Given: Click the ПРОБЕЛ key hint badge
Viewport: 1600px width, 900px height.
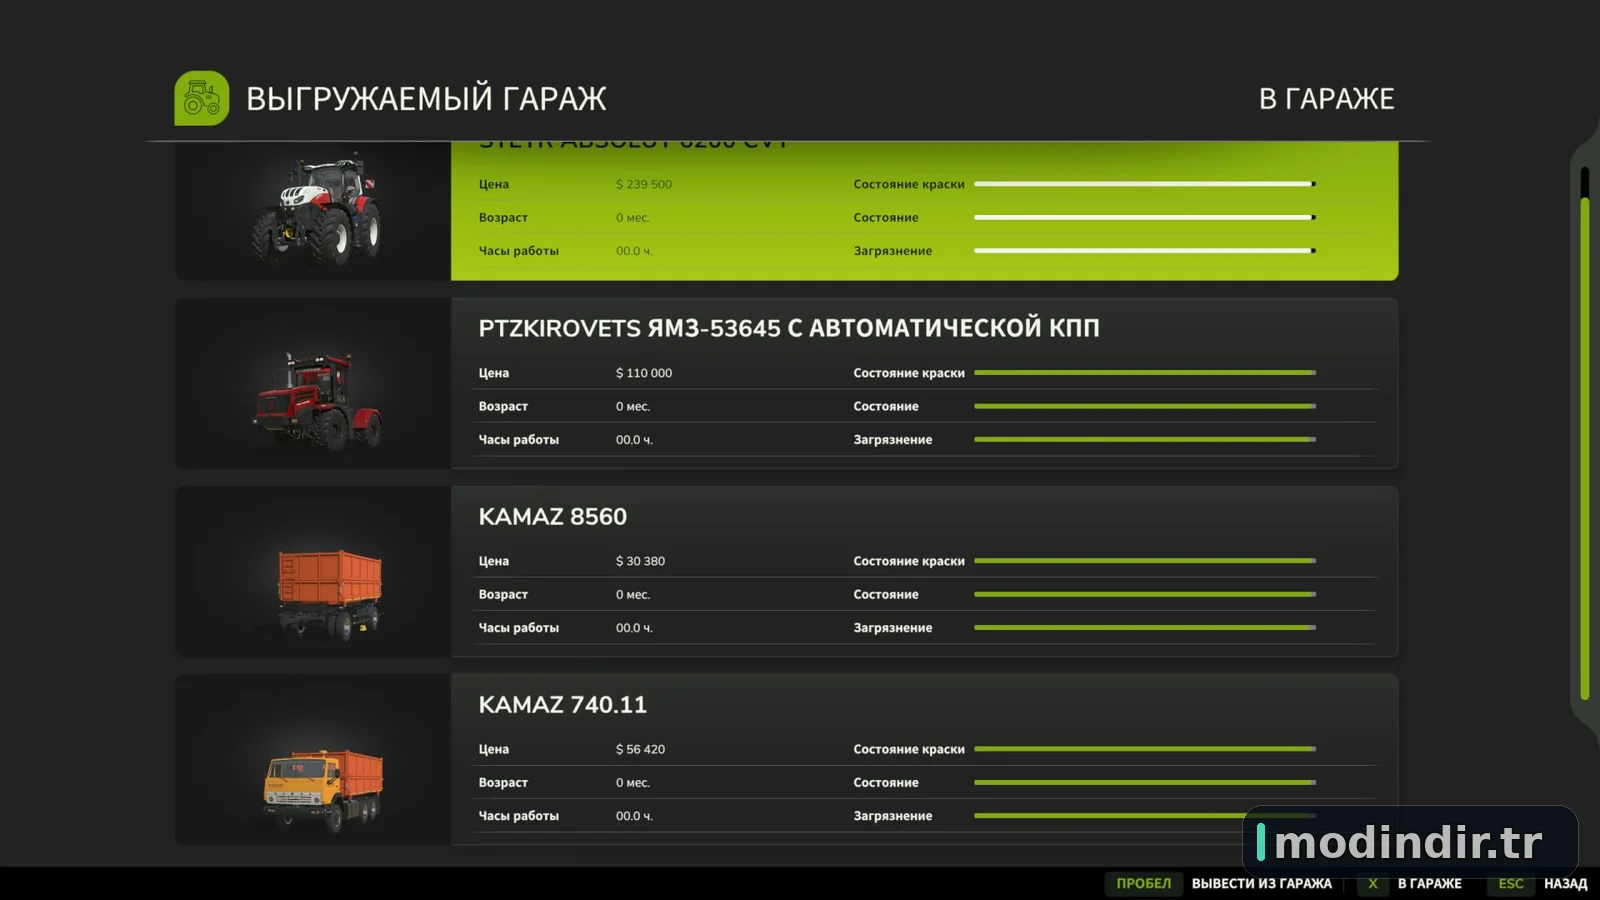Looking at the screenshot, I should click(1143, 884).
